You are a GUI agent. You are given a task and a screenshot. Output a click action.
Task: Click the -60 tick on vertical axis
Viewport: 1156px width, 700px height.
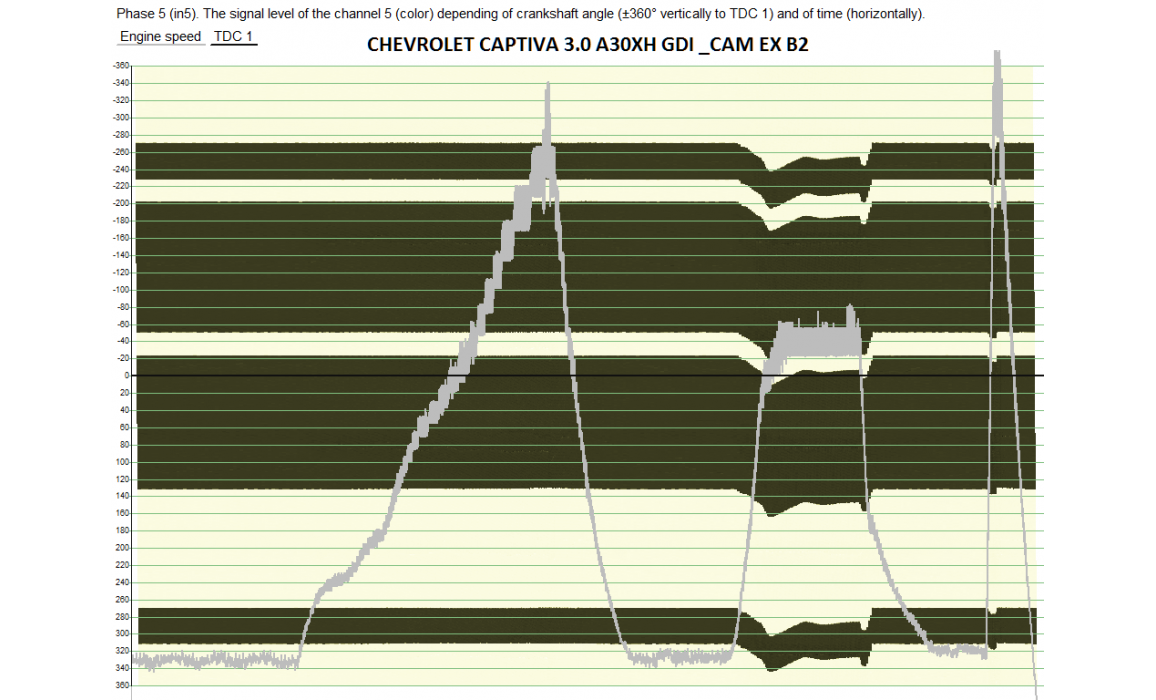122,324
